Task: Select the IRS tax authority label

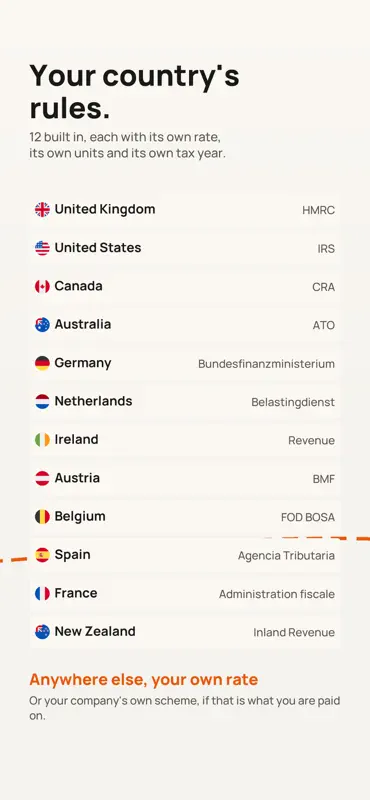Action: 326,249
